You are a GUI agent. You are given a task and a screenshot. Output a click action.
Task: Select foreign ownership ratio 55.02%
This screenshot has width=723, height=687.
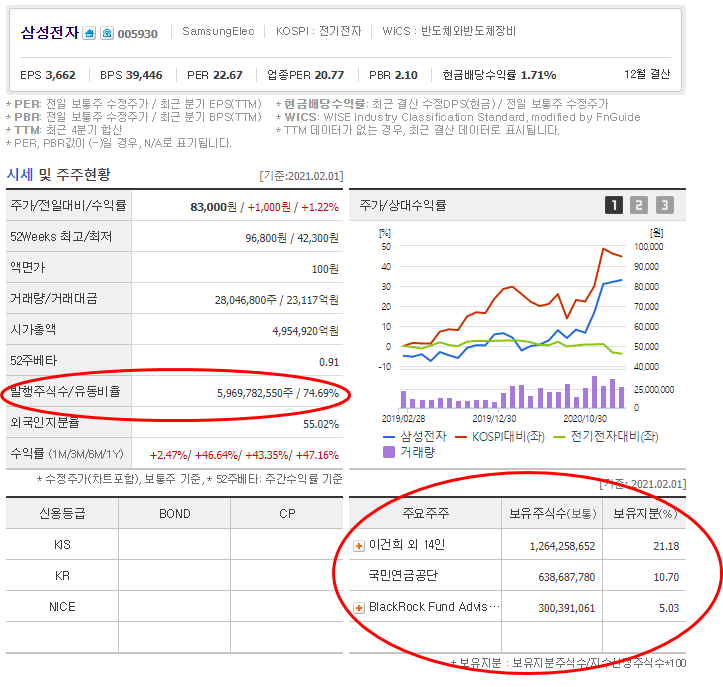click(x=320, y=424)
